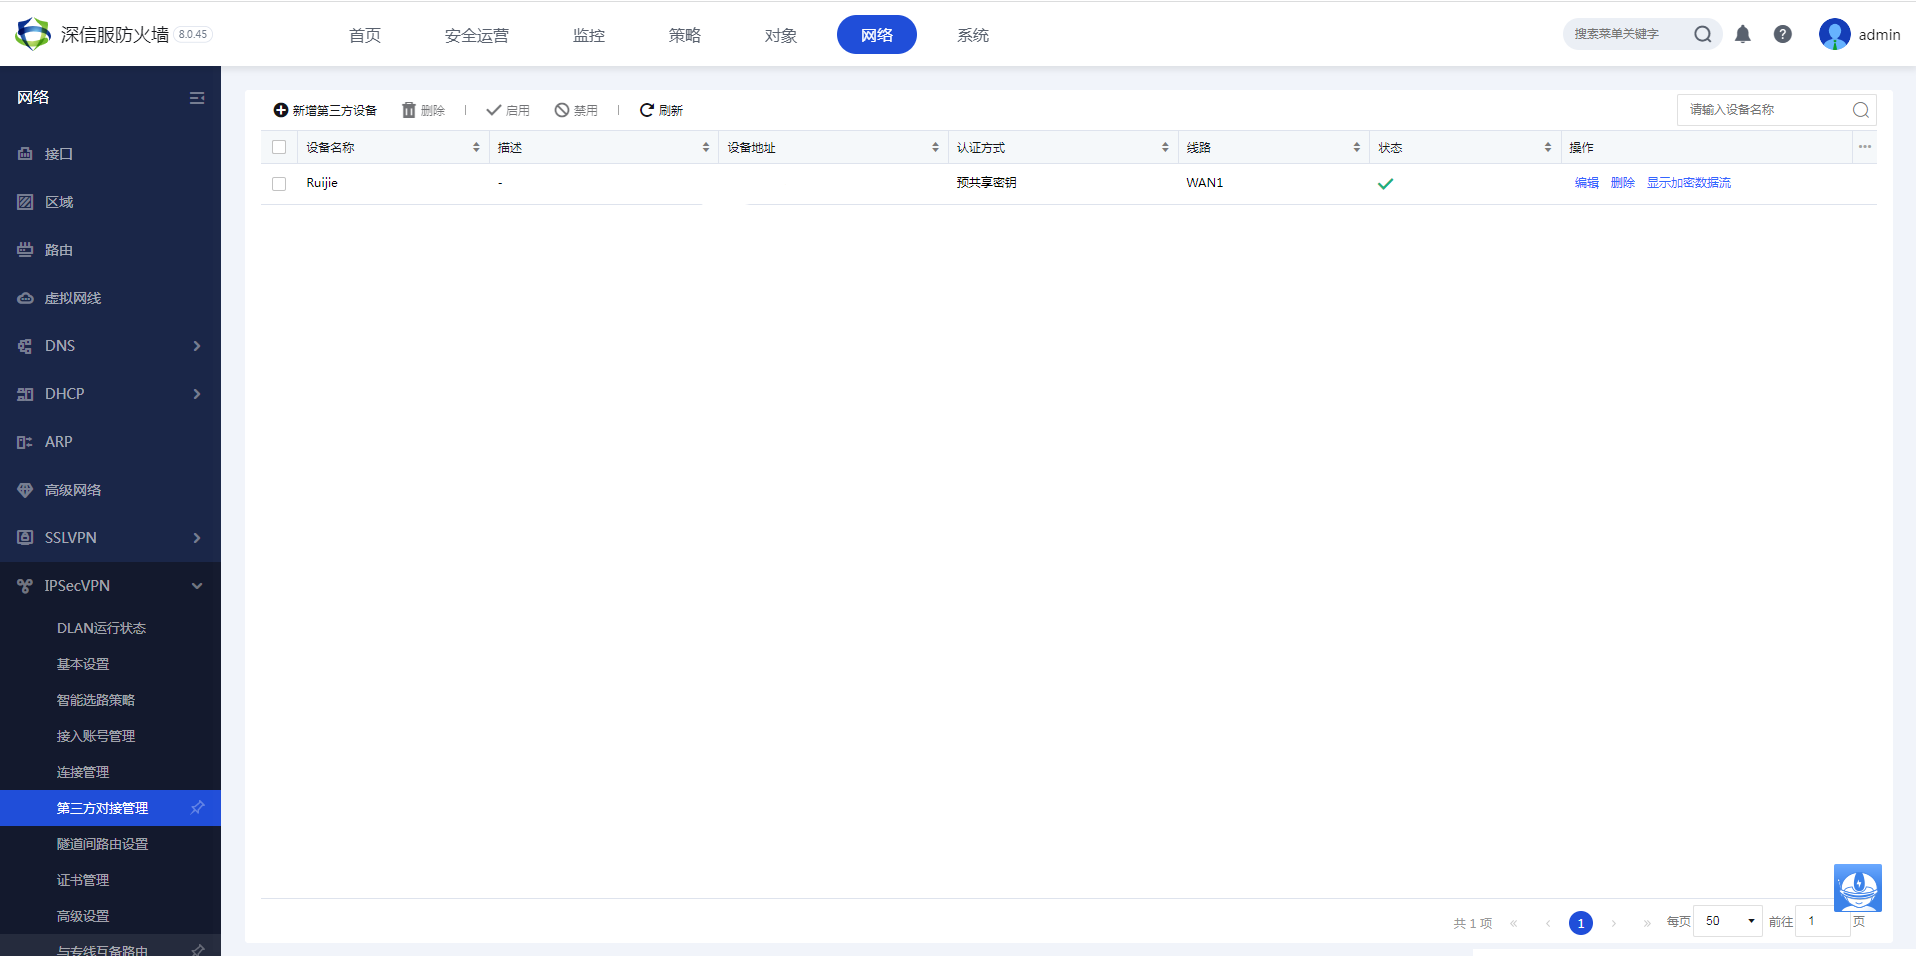Screen dimensions: 1916x956
Task: Click the 删除 toolbar button
Action: coord(423,110)
